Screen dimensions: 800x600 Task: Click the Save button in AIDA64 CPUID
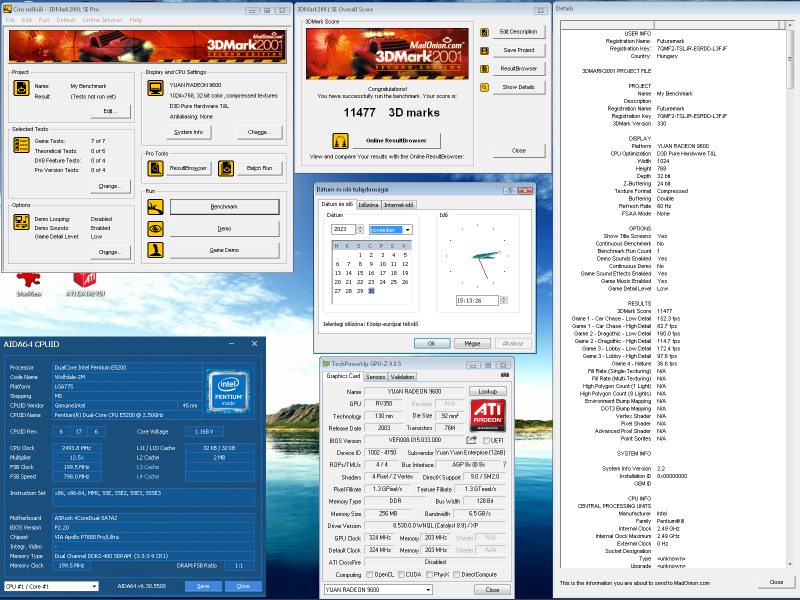[x=203, y=586]
